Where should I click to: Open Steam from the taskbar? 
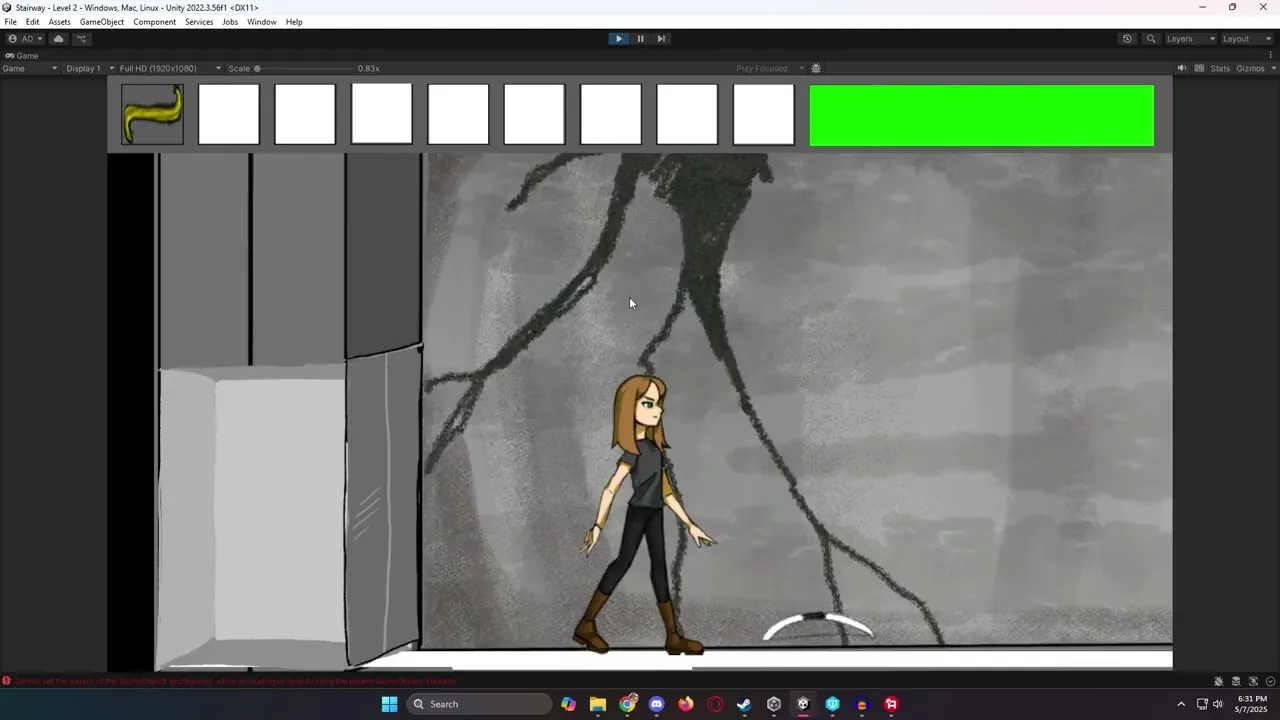click(744, 704)
